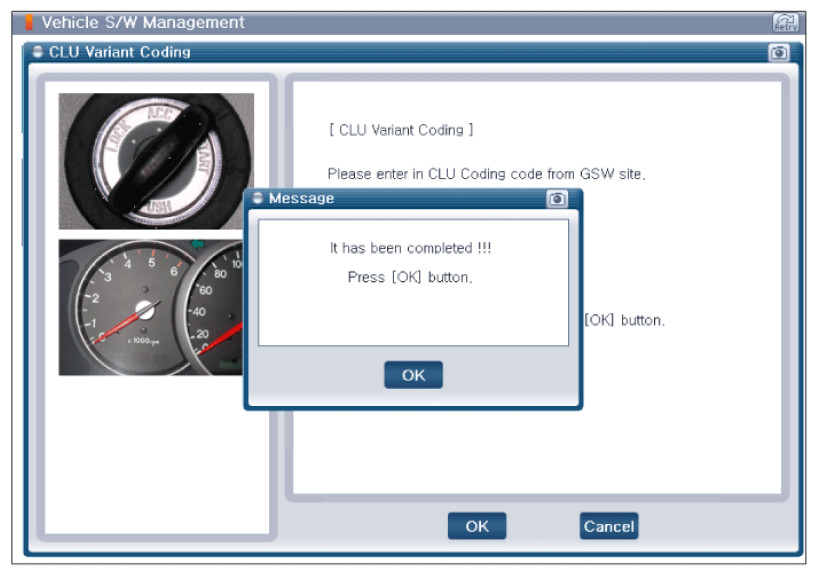Click the "It has been completed !!!" message
The height and width of the screenshot is (575, 816).
(411, 248)
